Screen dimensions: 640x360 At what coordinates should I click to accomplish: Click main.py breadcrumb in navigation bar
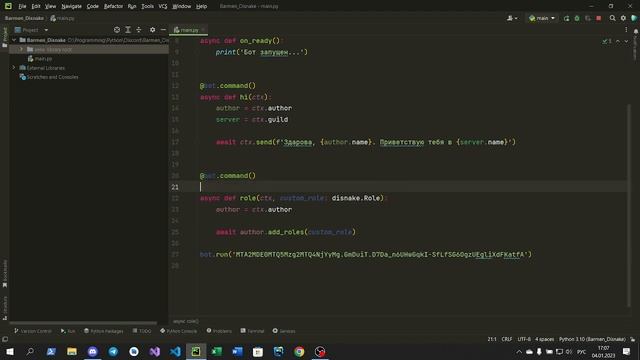[62, 18]
